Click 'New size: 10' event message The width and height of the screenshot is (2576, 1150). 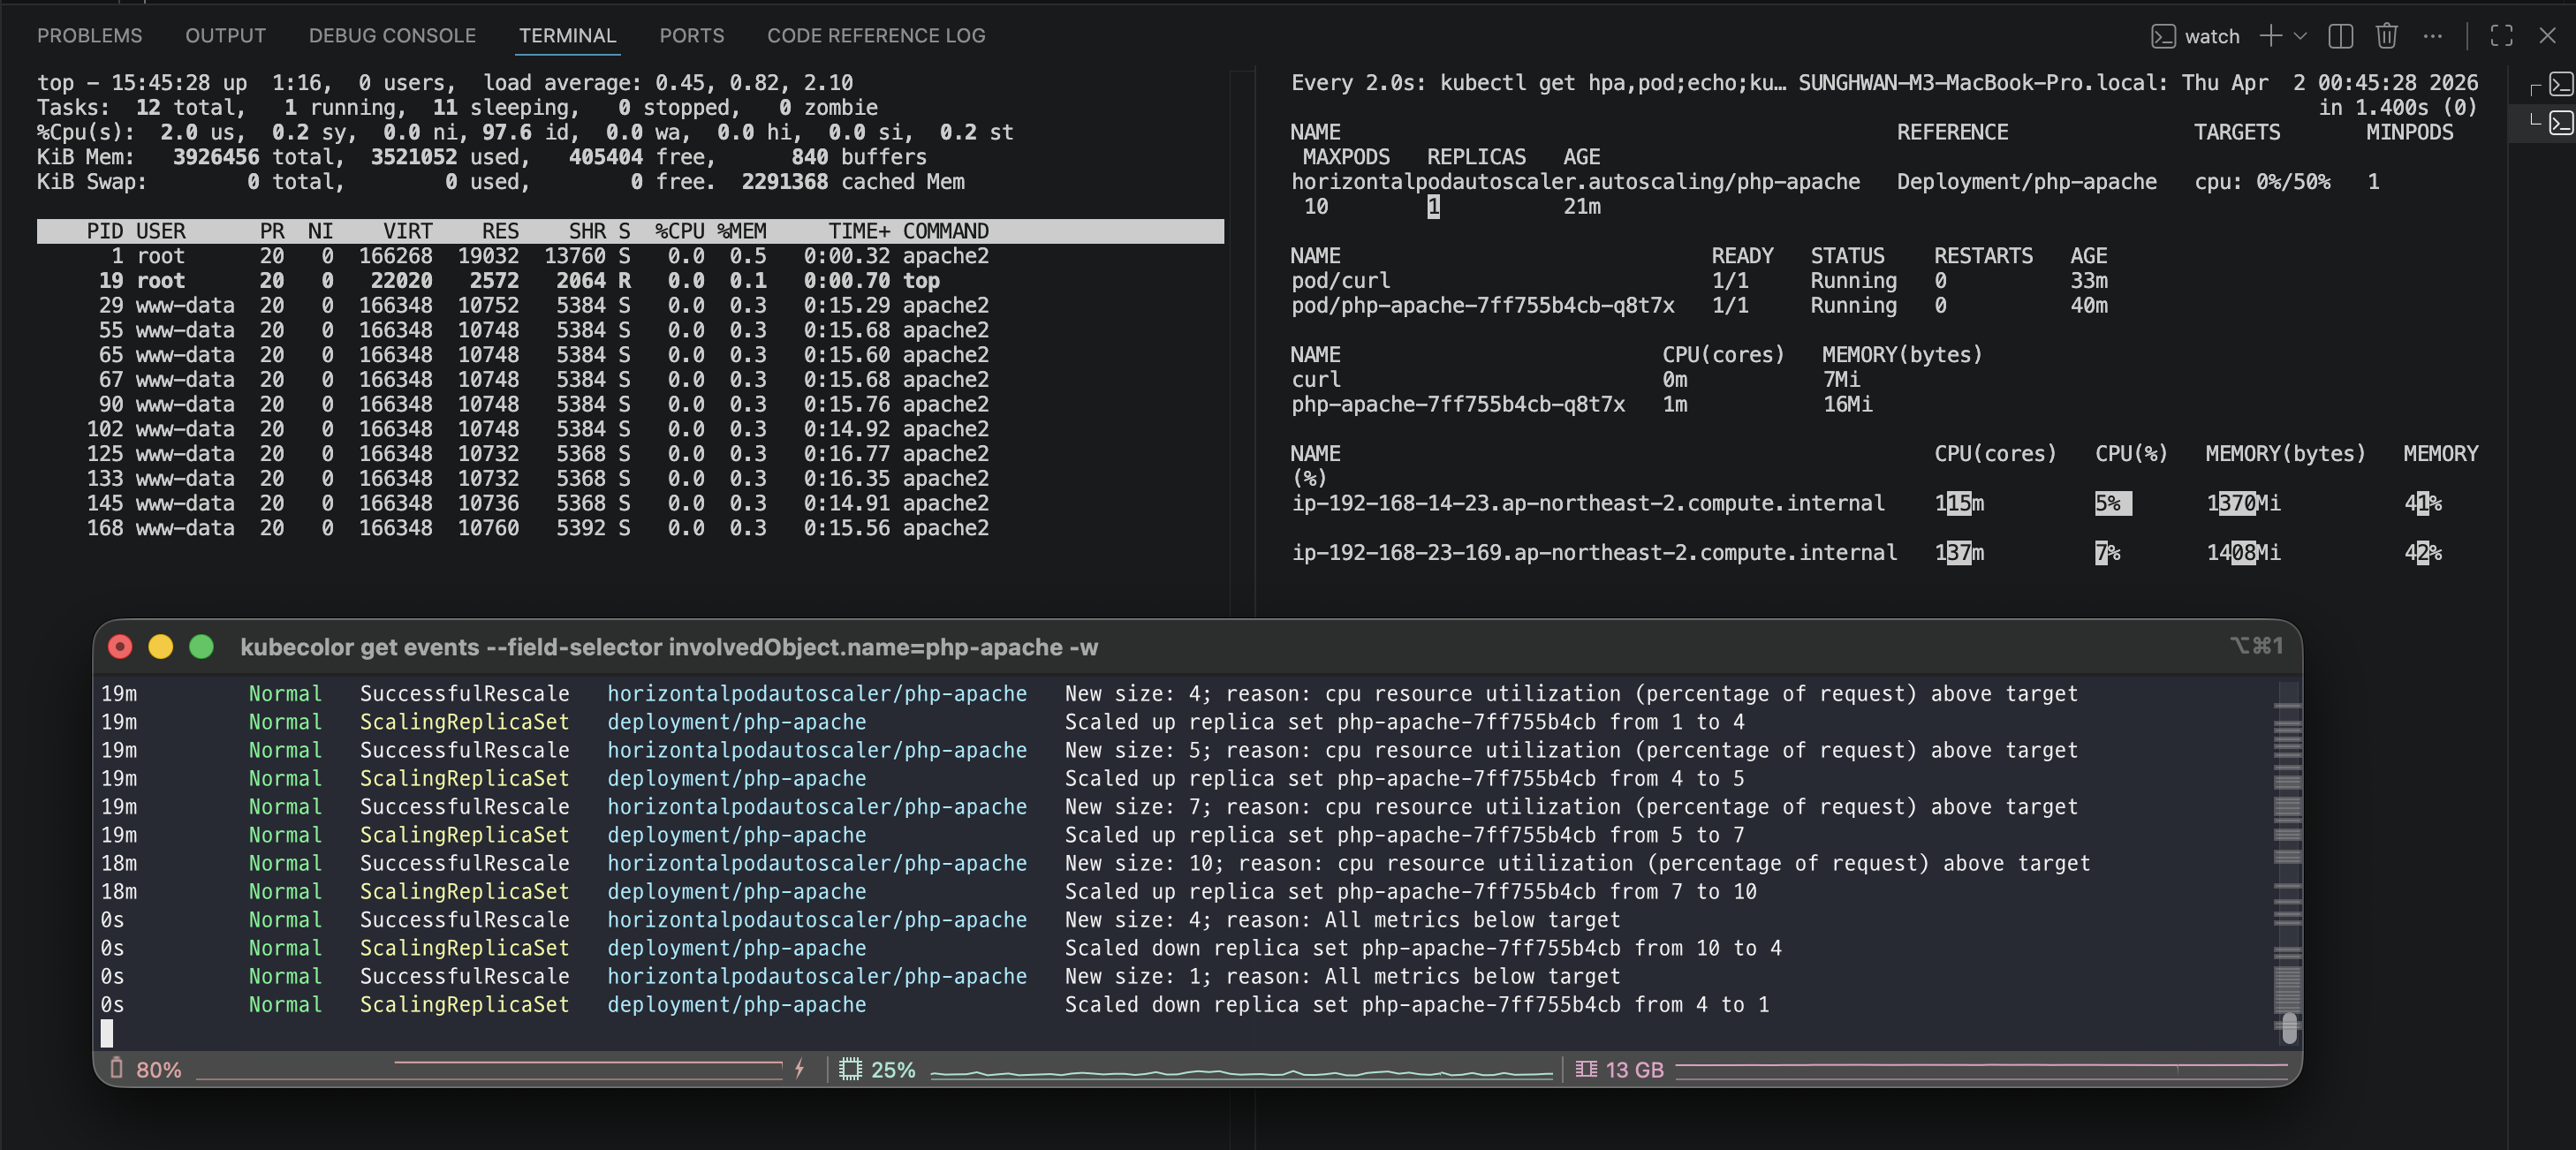(1577, 863)
